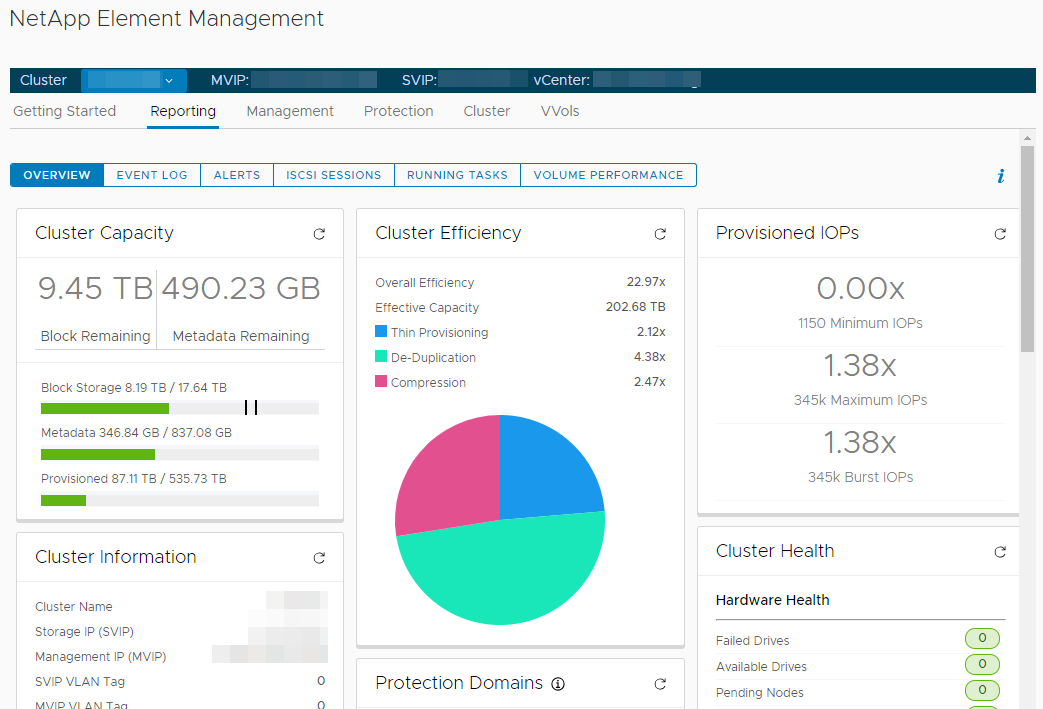Screen dimensions: 1043x709
Task: Click the Block Storage usage bar
Action: point(180,408)
